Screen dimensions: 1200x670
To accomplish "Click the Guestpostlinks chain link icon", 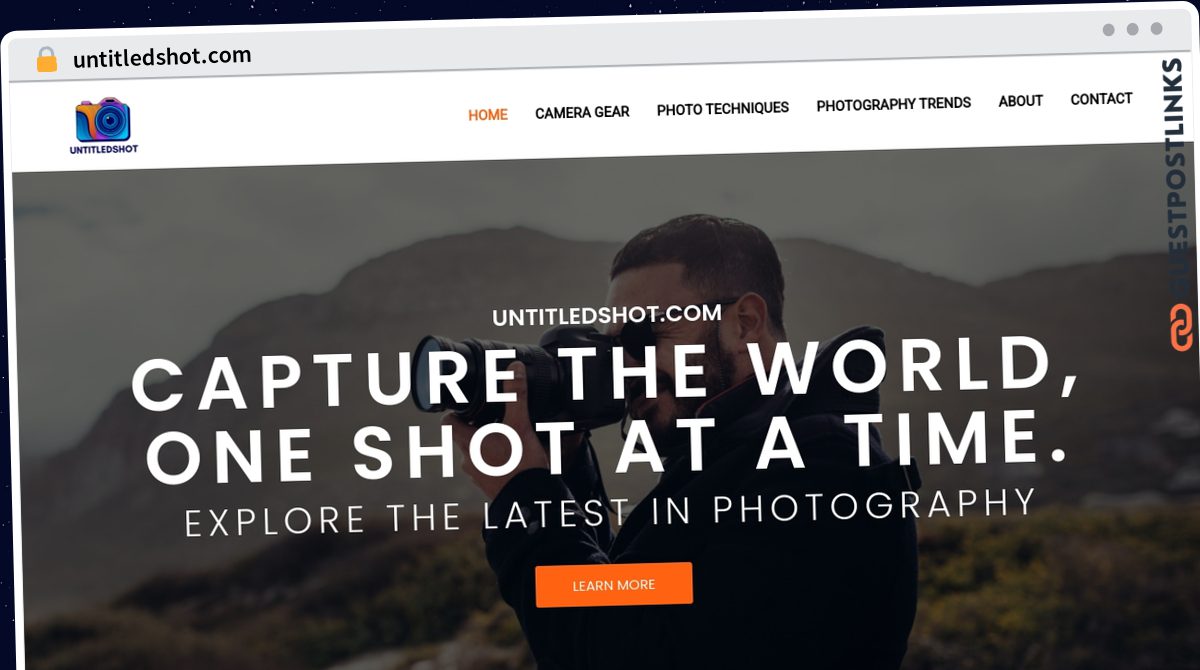I will click(x=1182, y=328).
